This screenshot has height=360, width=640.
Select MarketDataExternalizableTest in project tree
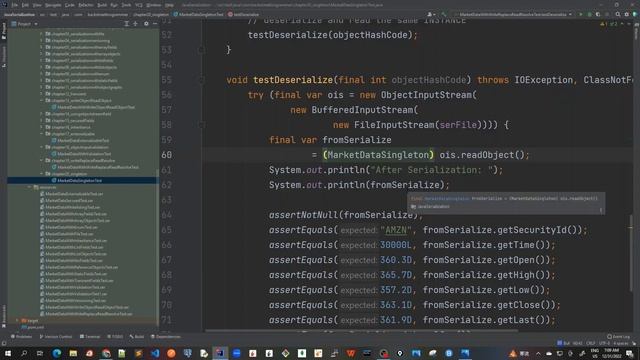point(83,140)
